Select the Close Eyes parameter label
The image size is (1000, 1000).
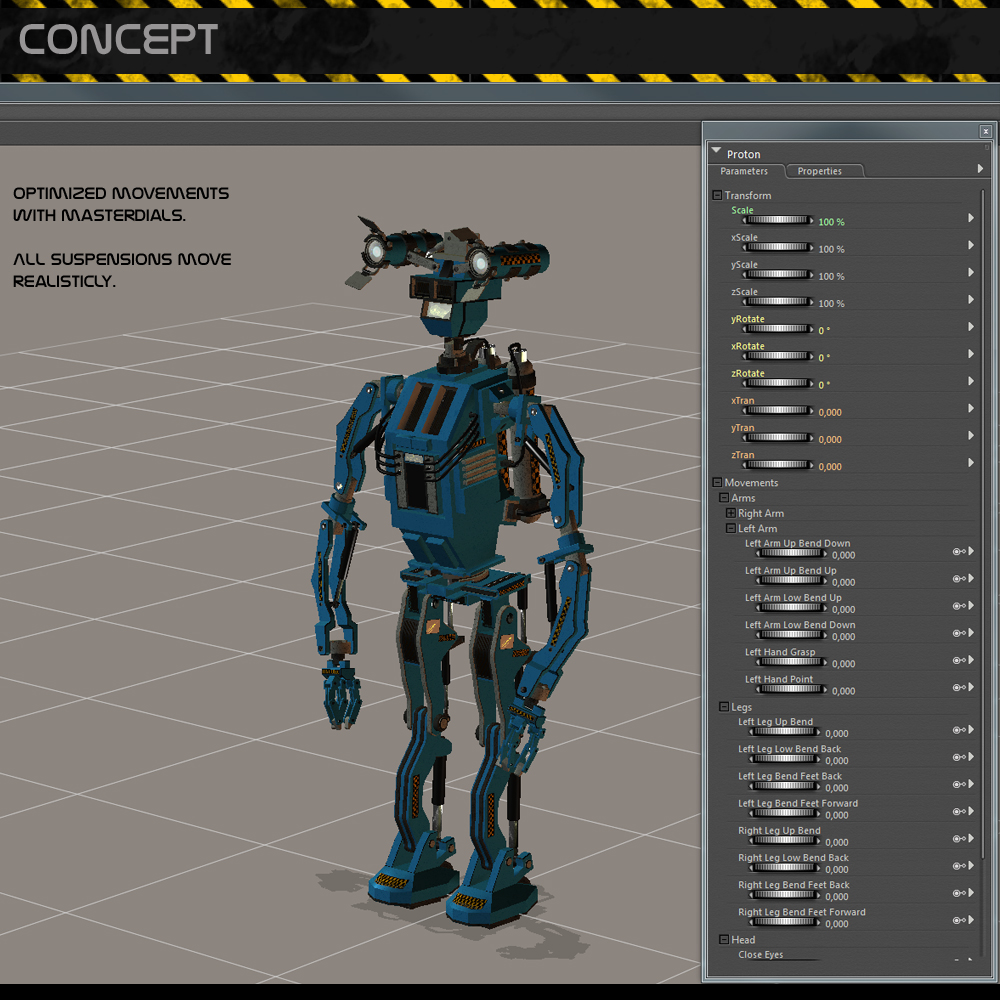pos(761,955)
